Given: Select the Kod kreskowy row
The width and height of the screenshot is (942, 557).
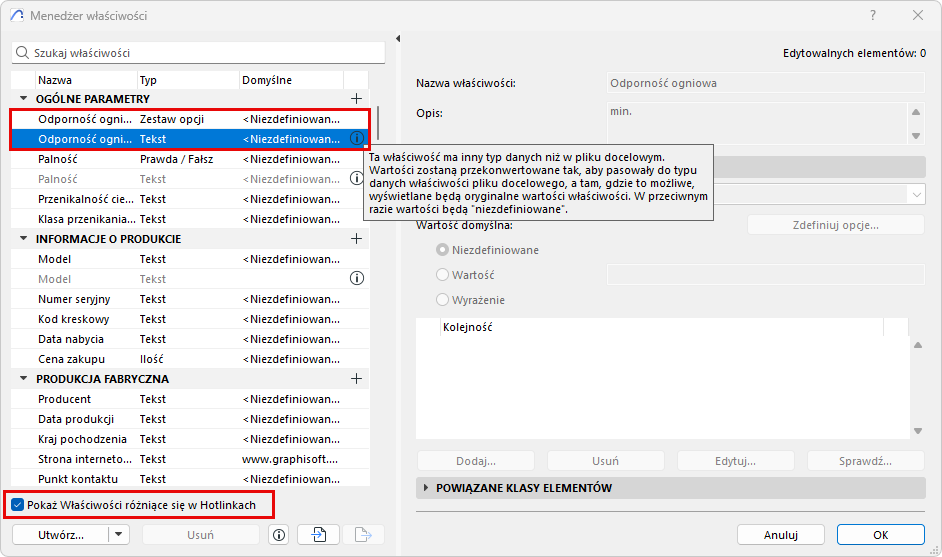Looking at the screenshot, I should coord(190,319).
